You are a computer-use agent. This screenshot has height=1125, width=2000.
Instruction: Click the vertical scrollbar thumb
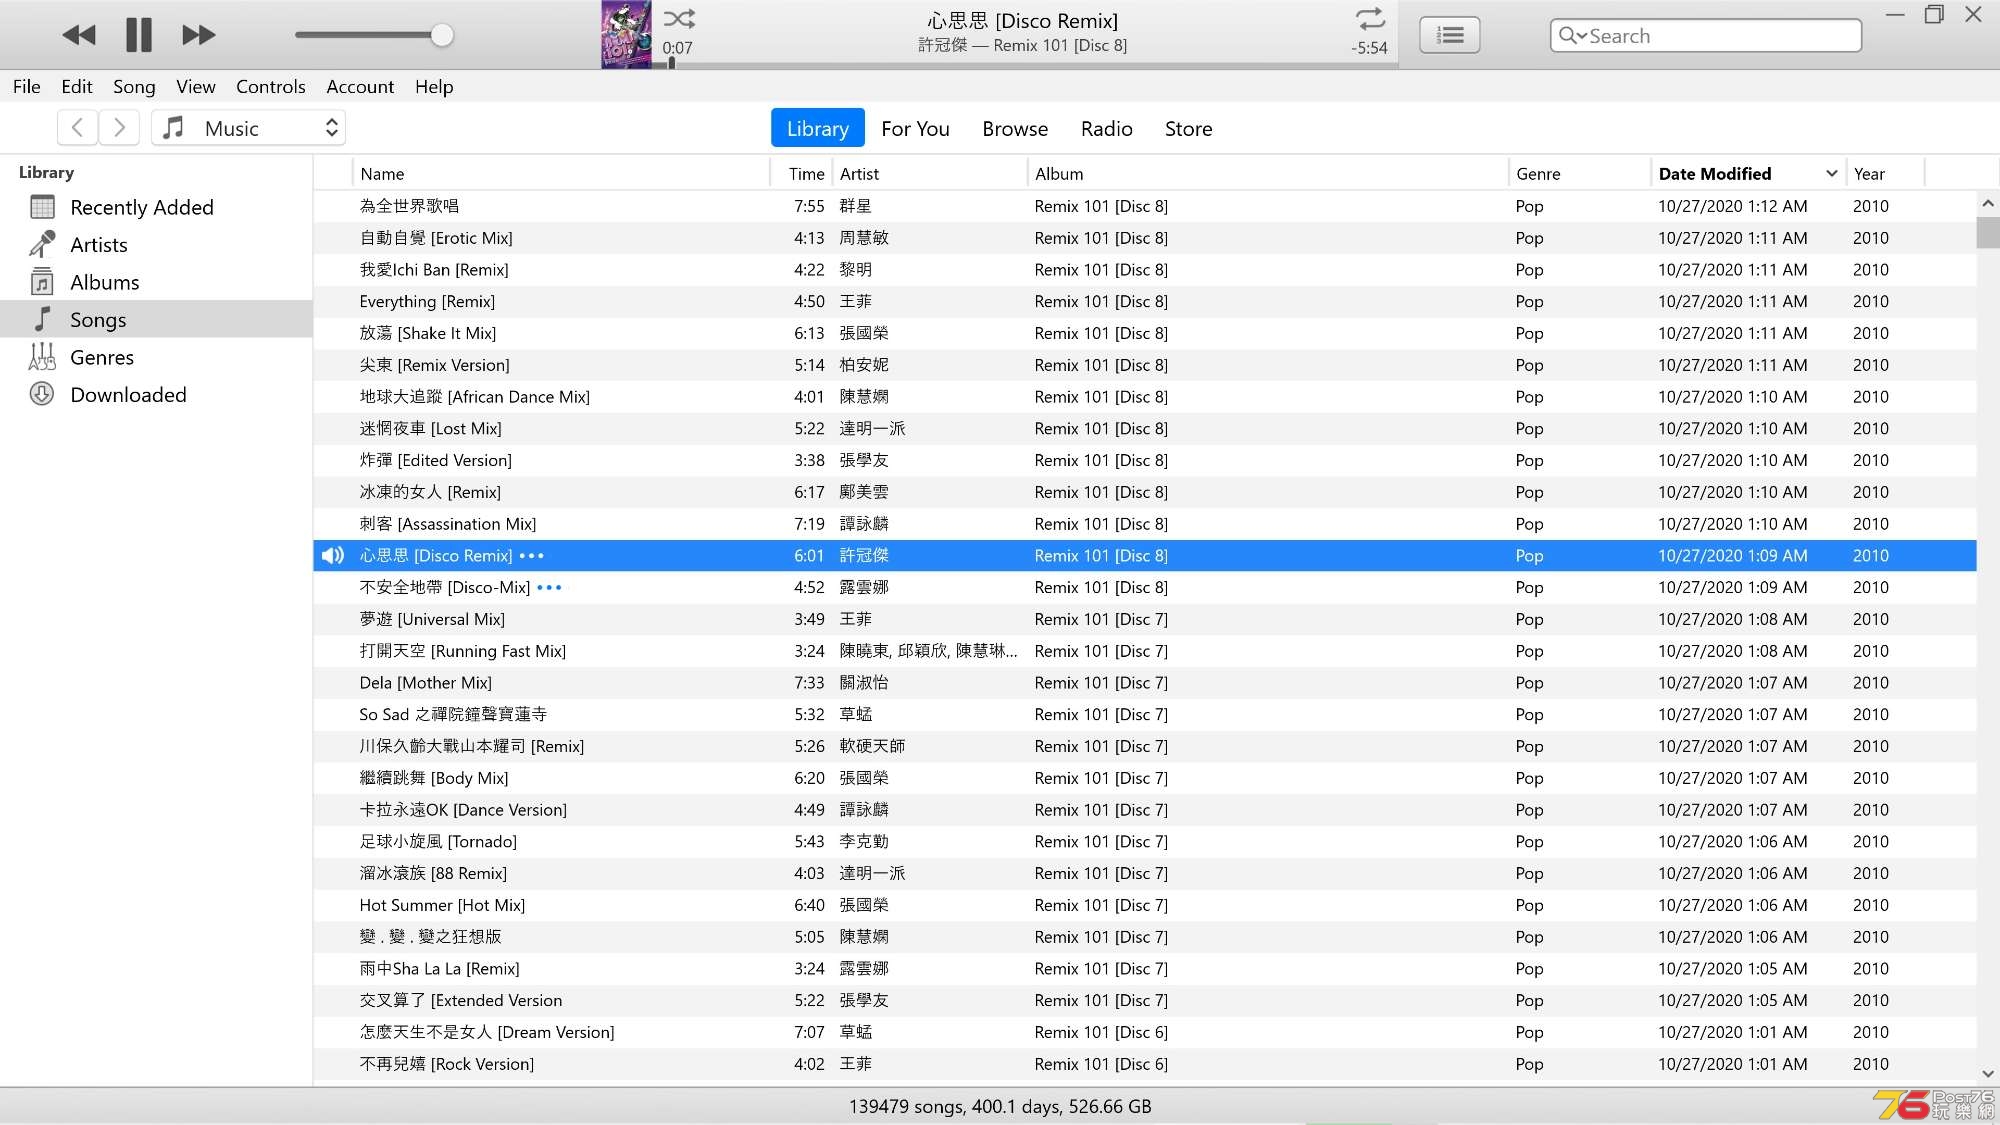[x=1988, y=232]
